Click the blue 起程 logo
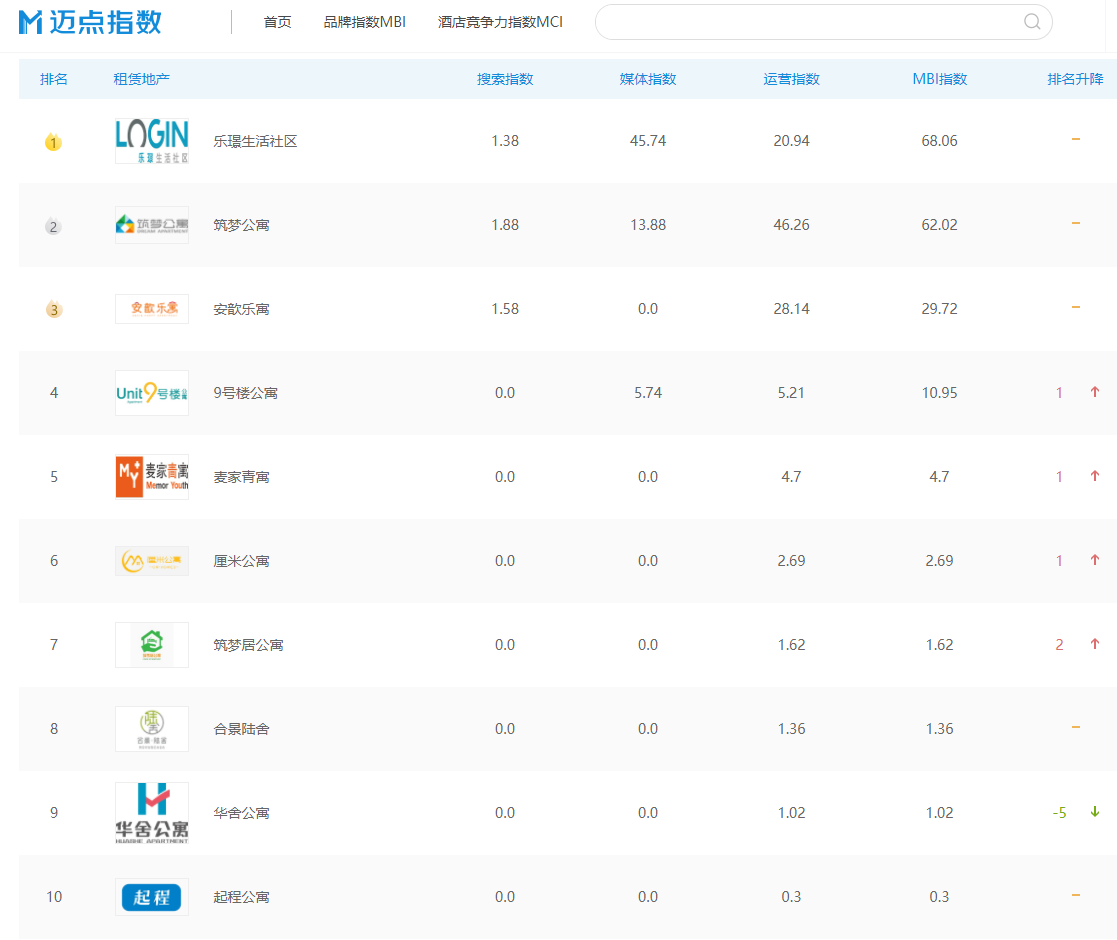1117x940 pixels. coord(151,897)
